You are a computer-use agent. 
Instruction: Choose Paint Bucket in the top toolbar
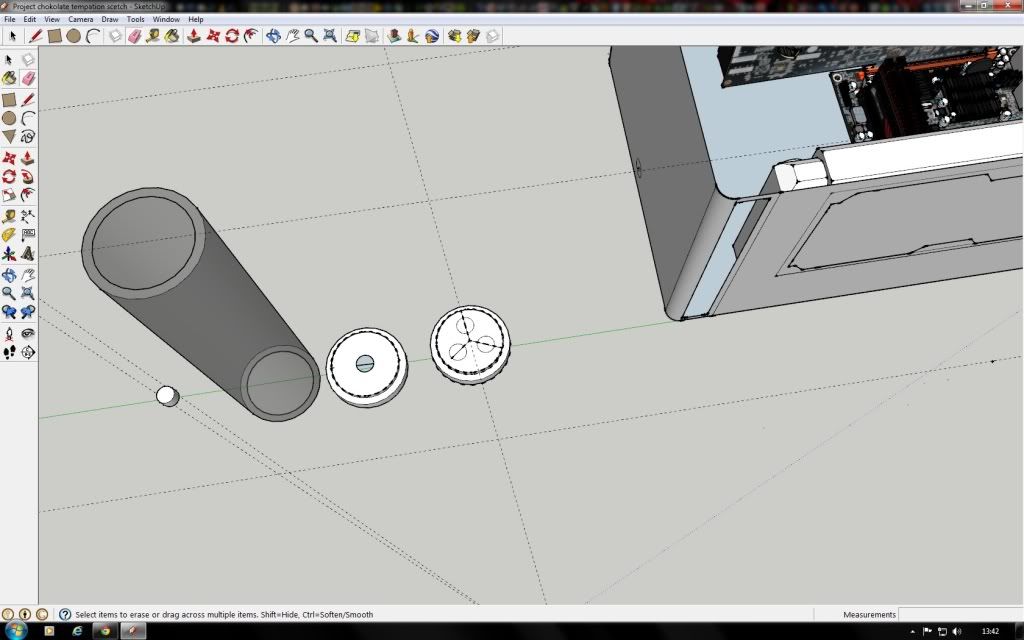(x=172, y=36)
